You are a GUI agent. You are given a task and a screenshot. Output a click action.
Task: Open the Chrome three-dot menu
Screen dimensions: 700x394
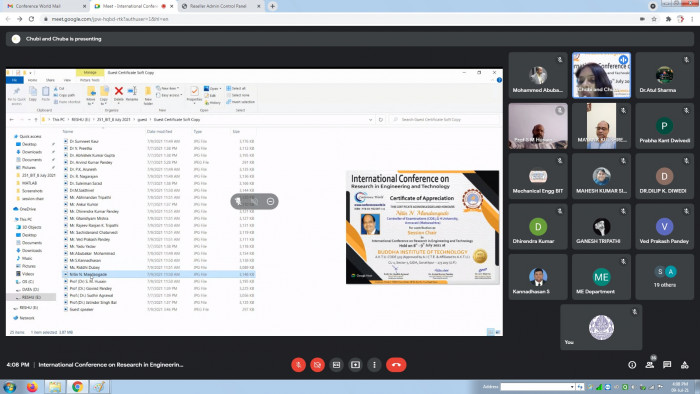(692, 19)
